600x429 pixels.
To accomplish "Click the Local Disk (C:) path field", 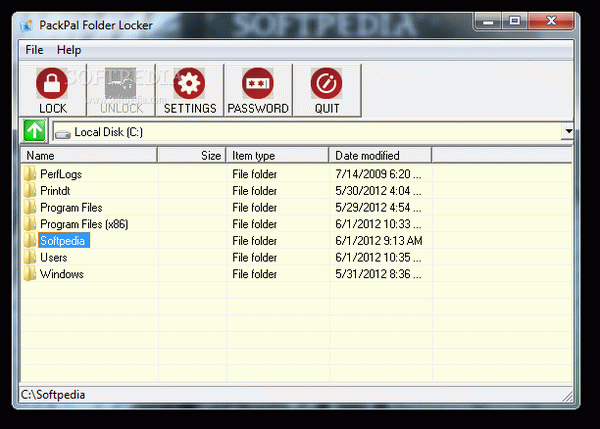I will pyautogui.click(x=307, y=132).
